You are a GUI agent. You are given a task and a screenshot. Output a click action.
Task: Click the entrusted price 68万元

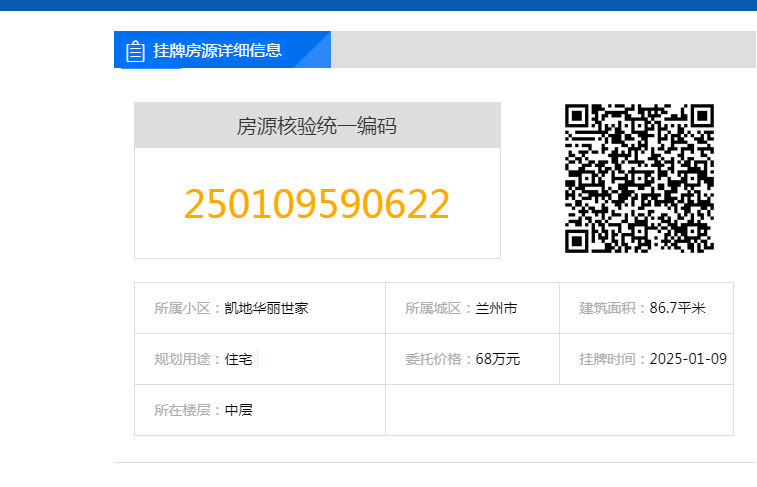pos(498,359)
